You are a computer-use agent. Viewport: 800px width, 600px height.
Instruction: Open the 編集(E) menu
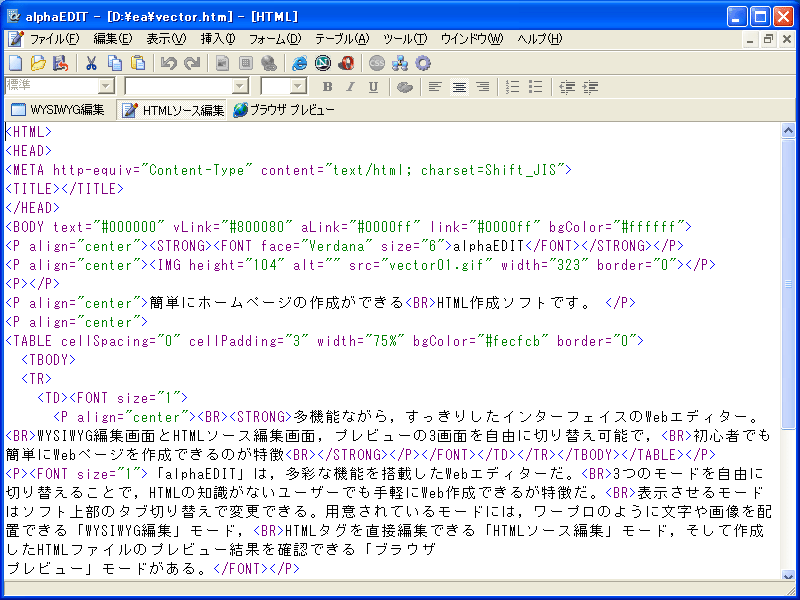click(113, 39)
